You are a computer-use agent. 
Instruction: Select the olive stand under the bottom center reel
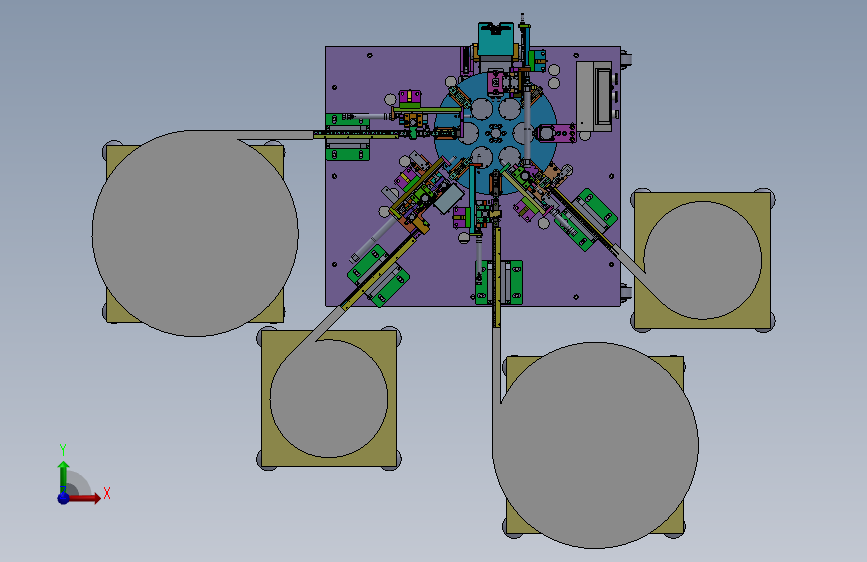point(329,398)
